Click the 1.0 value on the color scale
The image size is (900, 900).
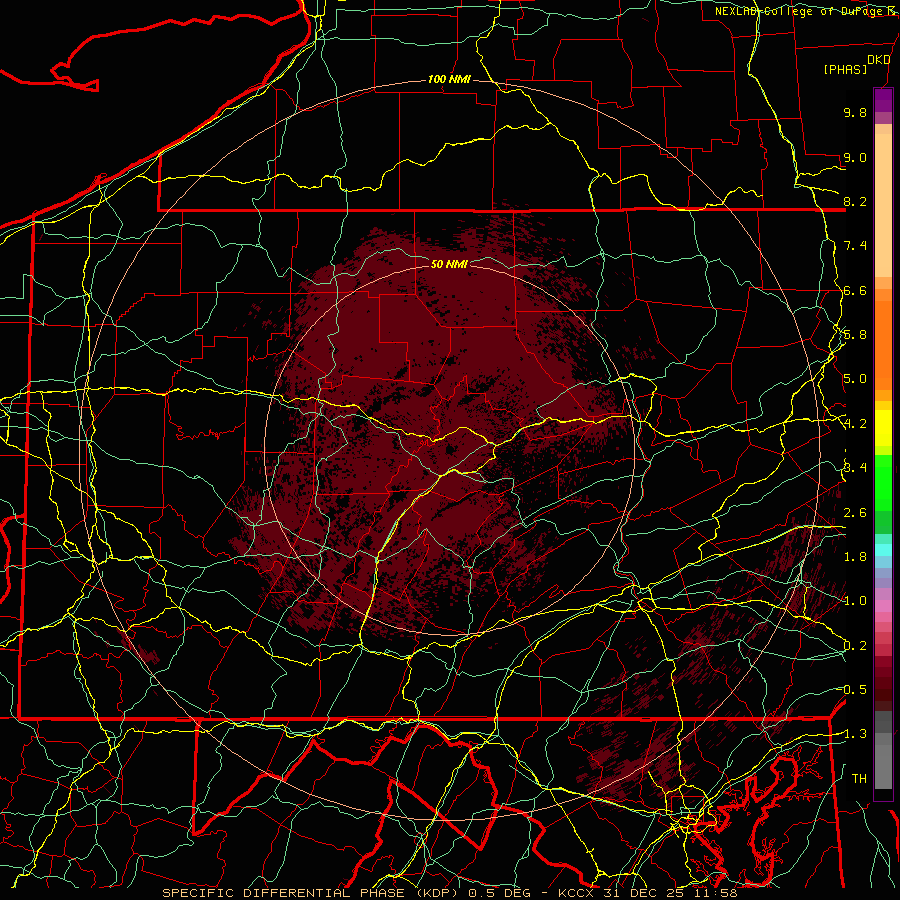tap(855, 601)
